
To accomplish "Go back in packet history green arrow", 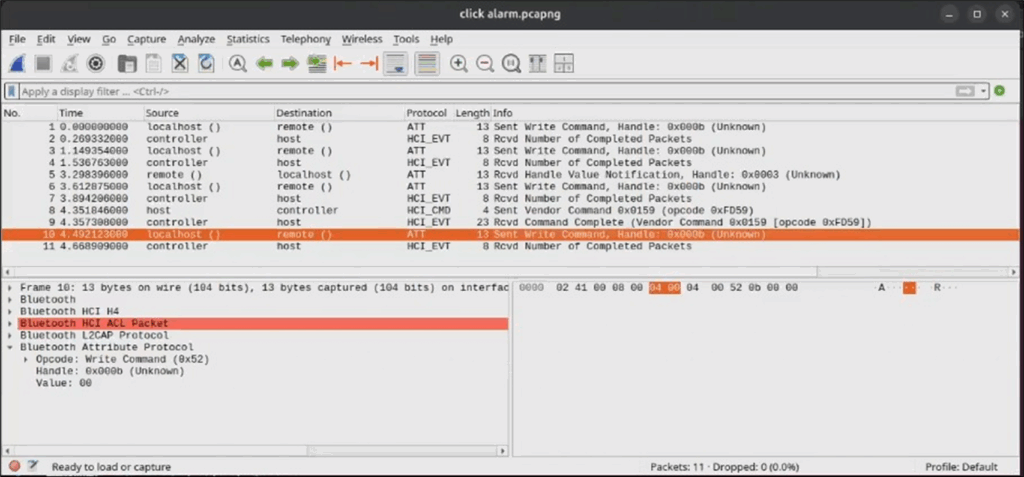I will pos(264,63).
